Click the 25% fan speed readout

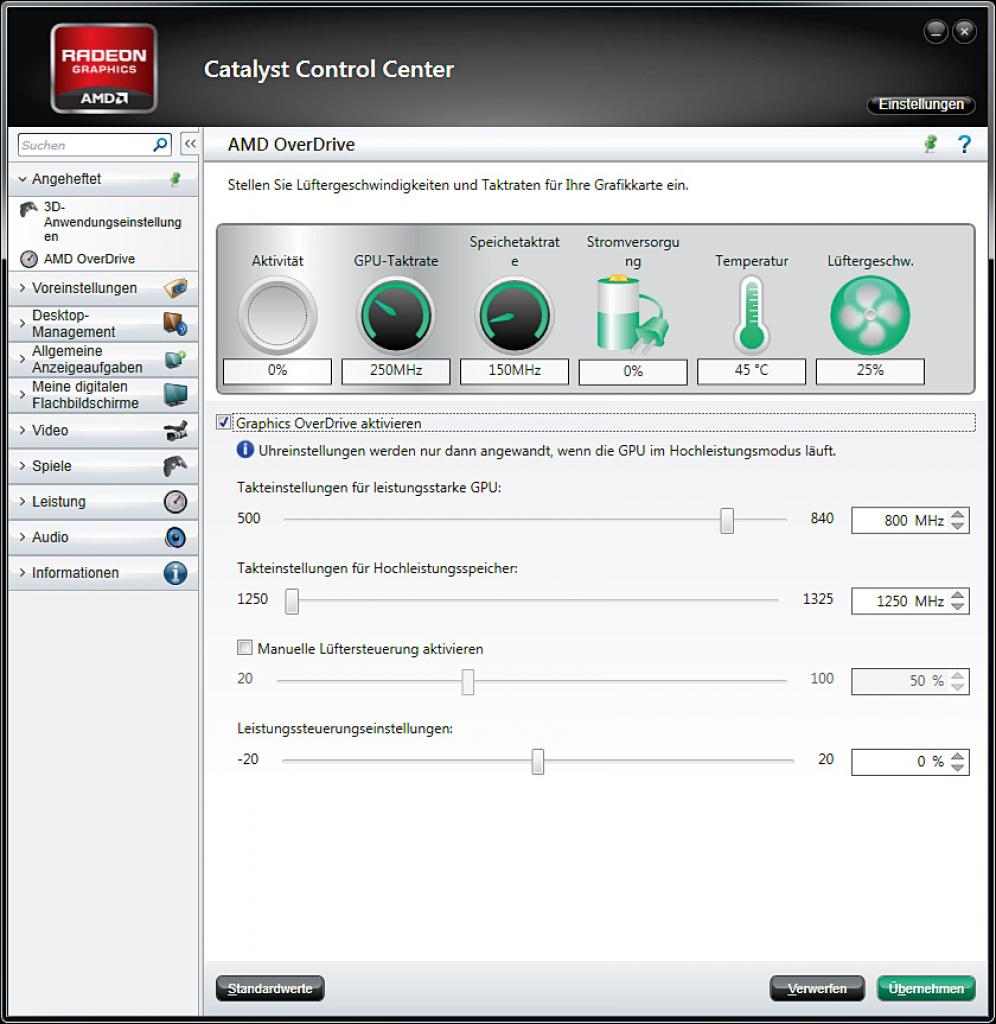(x=870, y=371)
